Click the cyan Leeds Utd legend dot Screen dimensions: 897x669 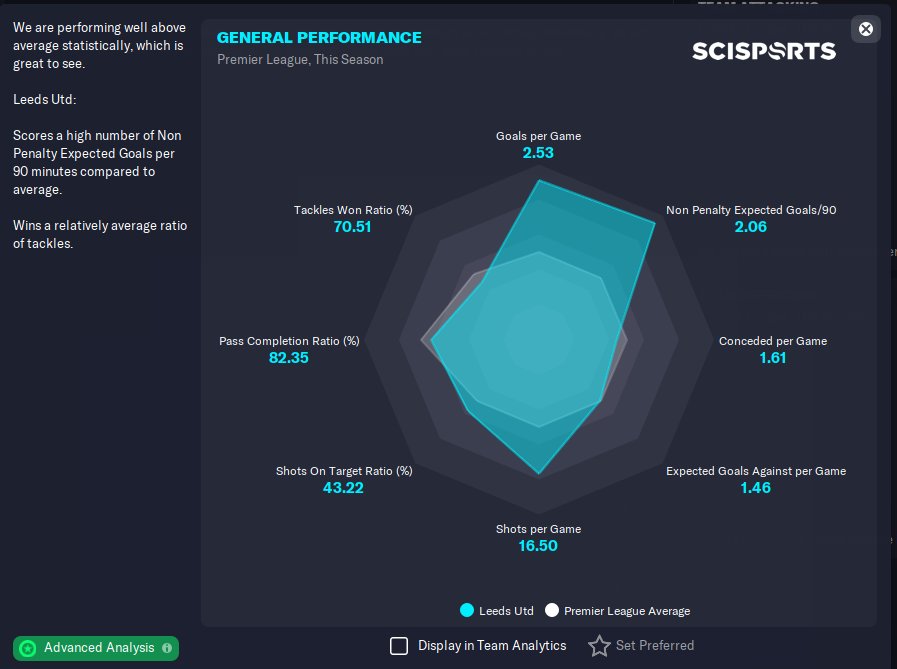tap(467, 610)
